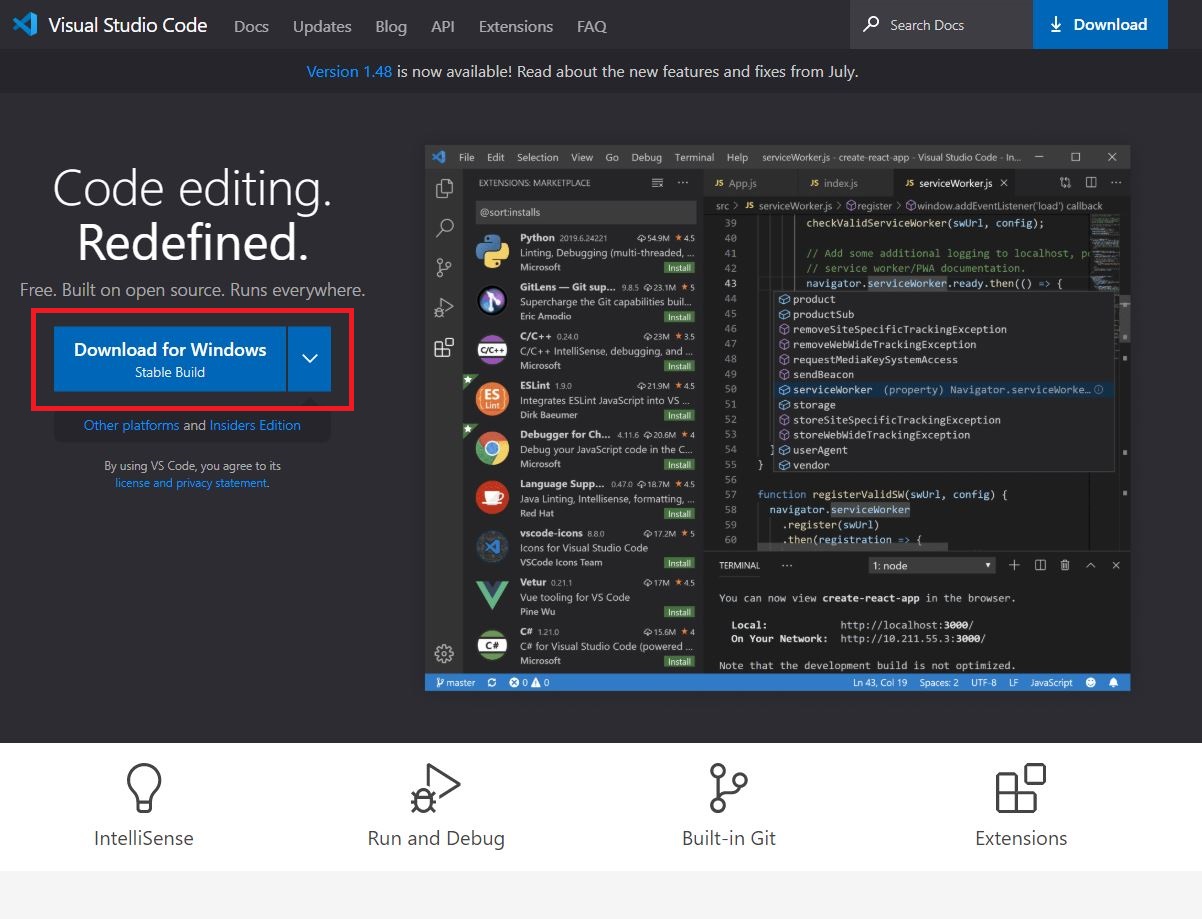Click the blue Download button in the header
The width and height of the screenshot is (1202, 919).
(x=1100, y=24)
